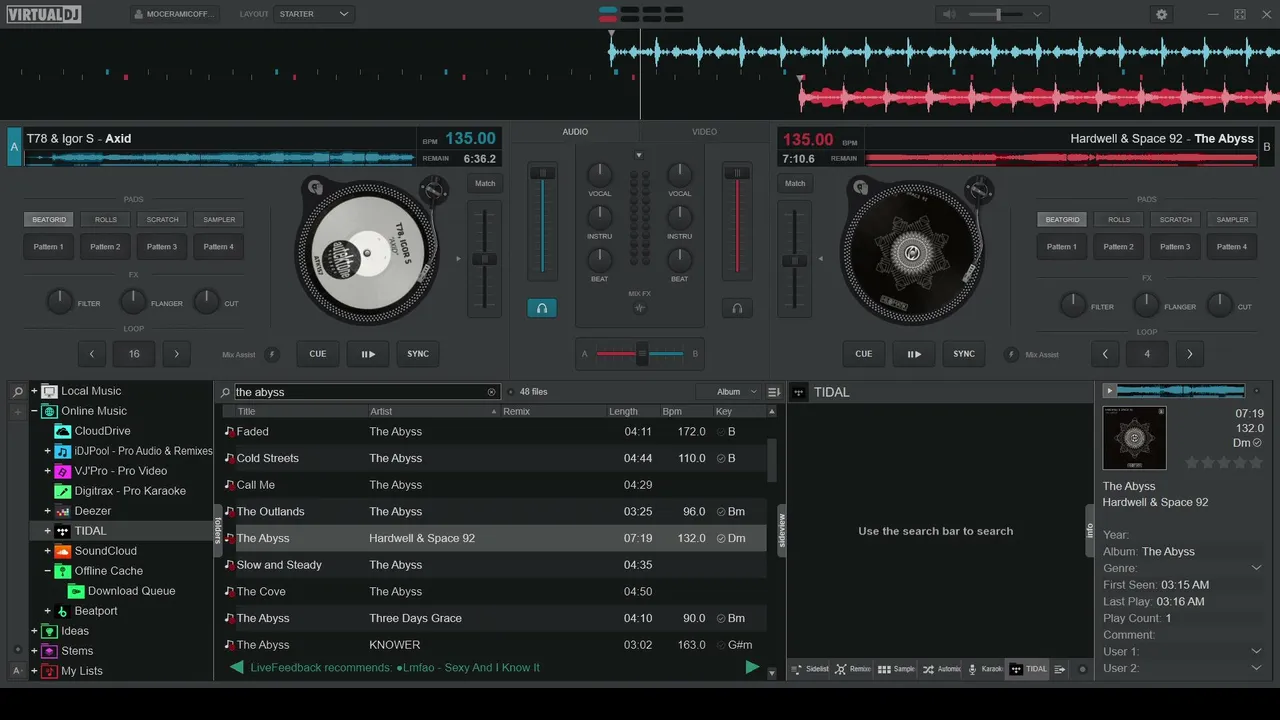Click the user account profile button
Image resolution: width=1280 pixels, height=720 pixels.
click(175, 14)
